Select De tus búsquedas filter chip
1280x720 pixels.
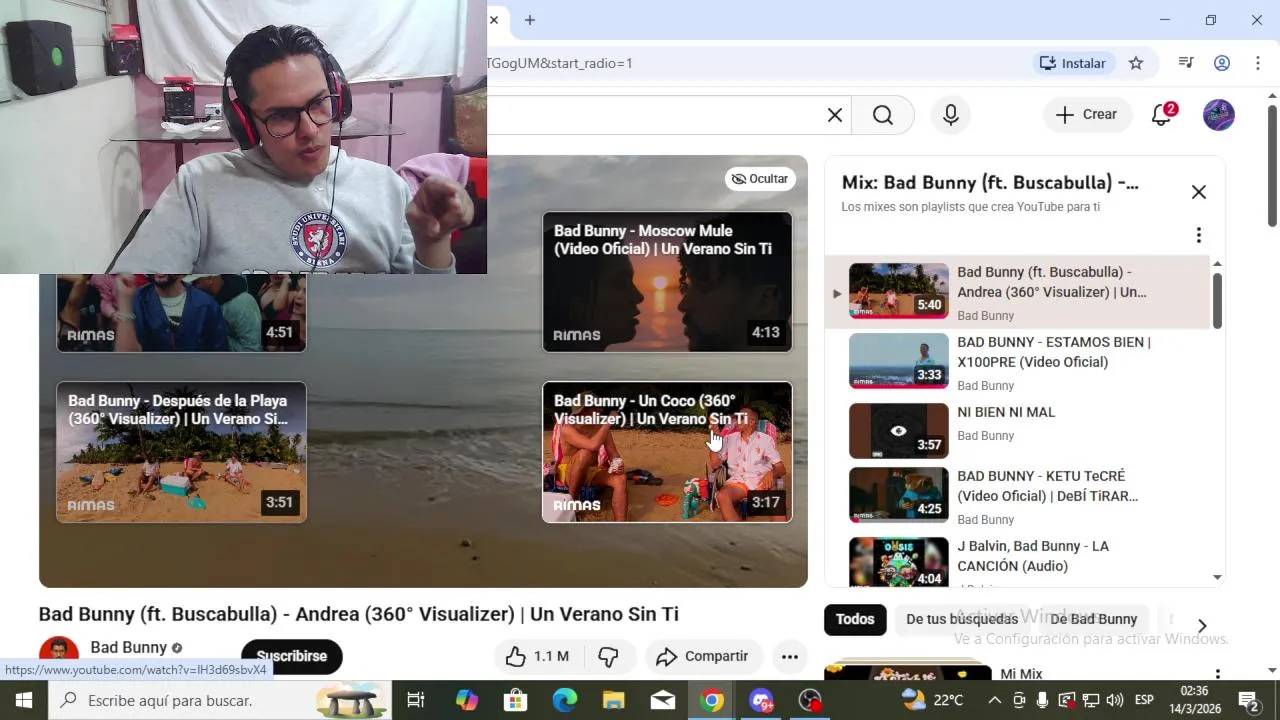click(x=962, y=619)
